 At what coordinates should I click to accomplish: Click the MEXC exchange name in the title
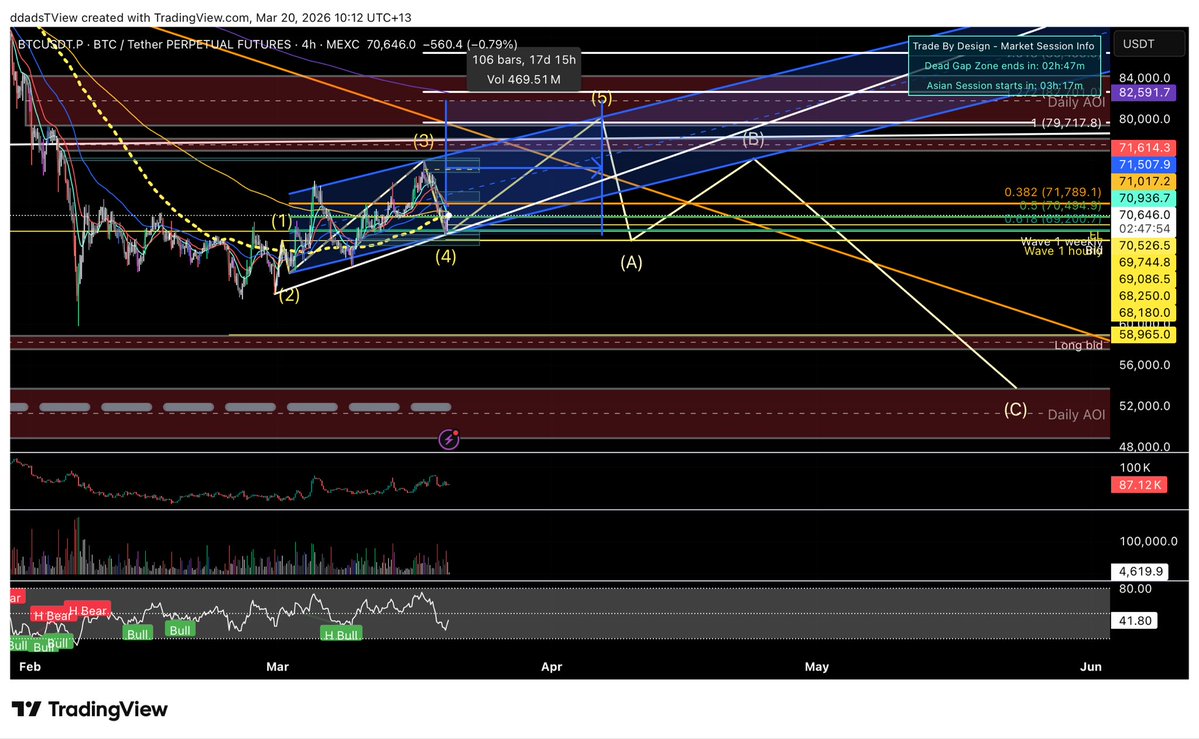tap(343, 44)
